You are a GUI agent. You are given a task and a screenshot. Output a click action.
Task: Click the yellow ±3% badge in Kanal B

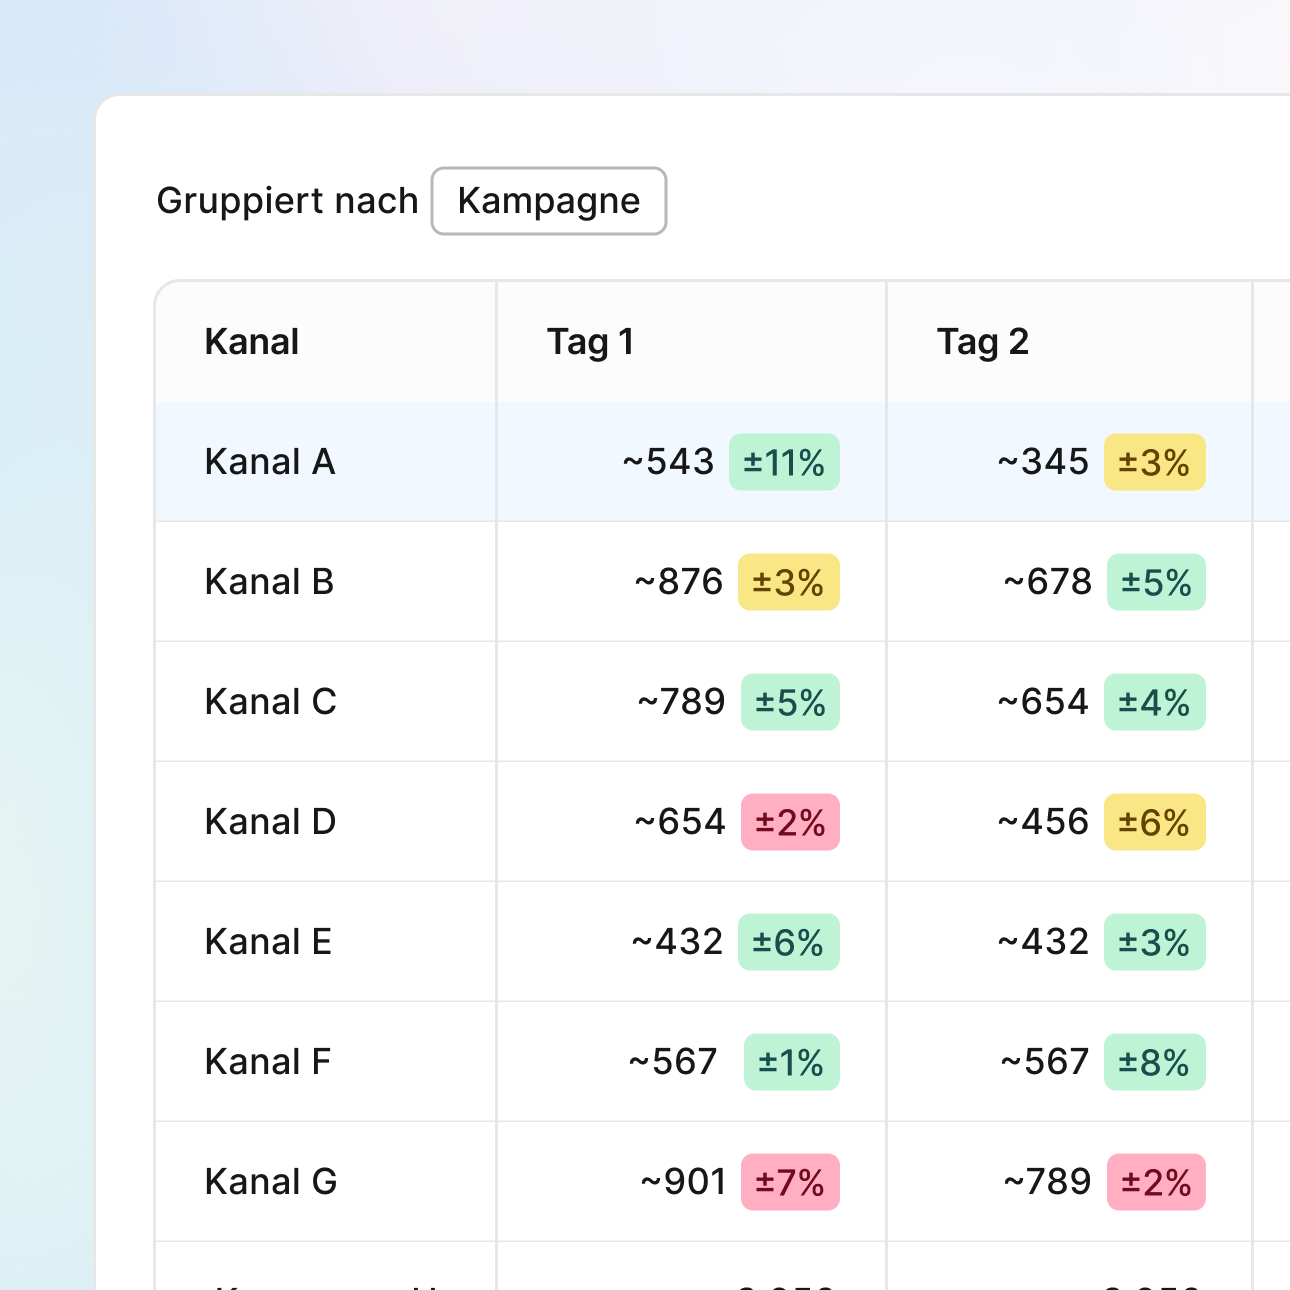(x=788, y=583)
